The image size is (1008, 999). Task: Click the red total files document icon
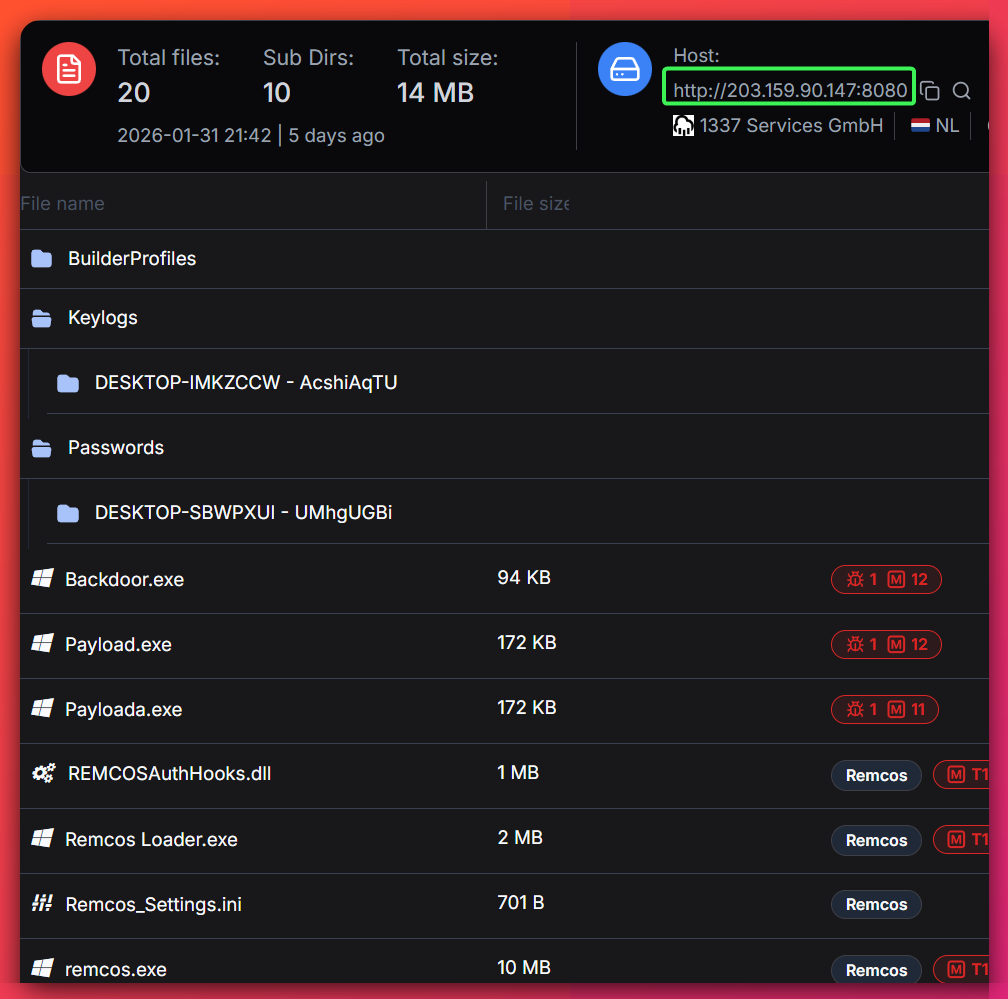point(69,69)
